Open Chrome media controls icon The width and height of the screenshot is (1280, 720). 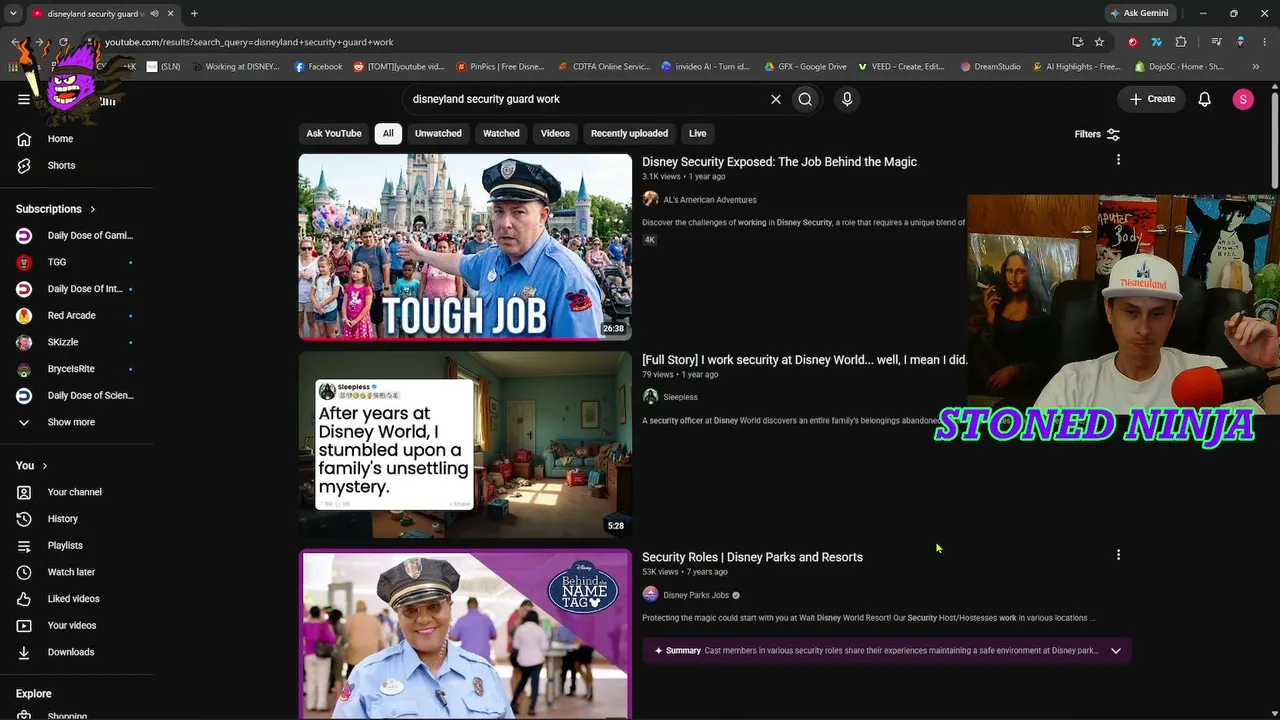(x=1216, y=42)
